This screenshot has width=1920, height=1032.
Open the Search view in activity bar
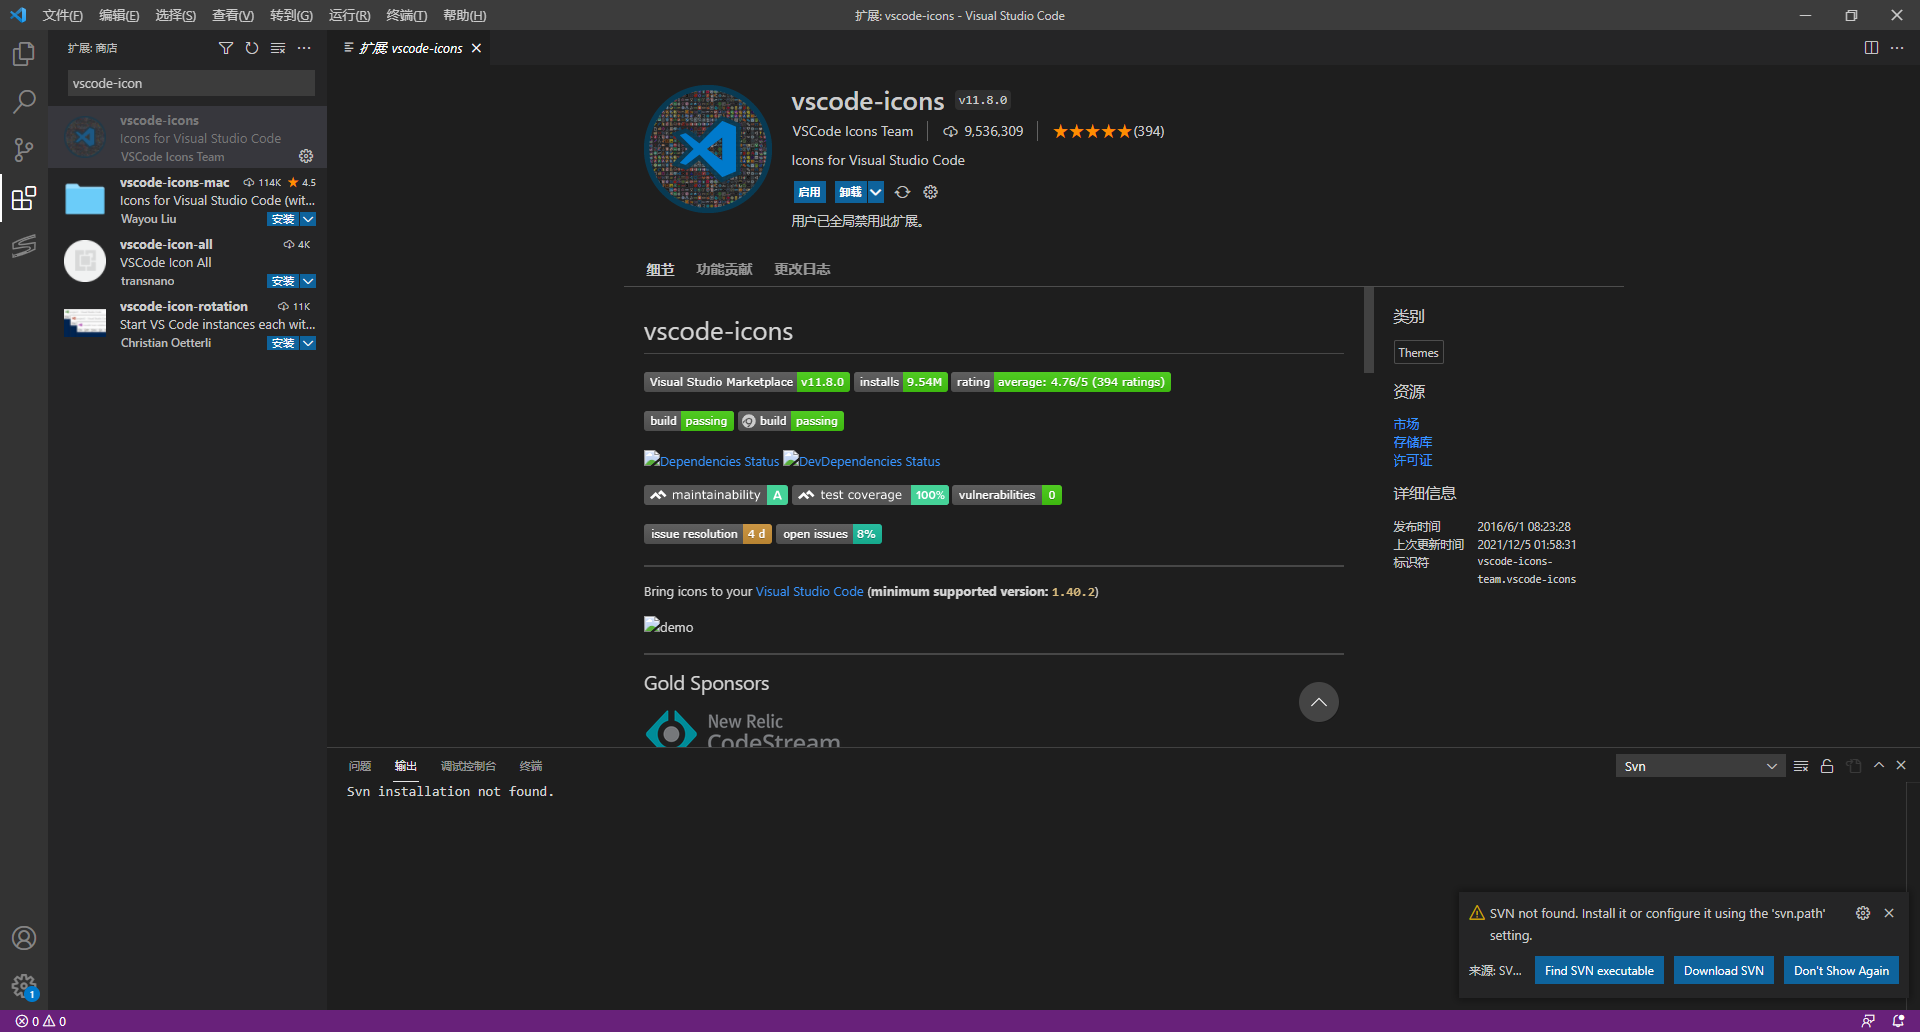point(24,101)
